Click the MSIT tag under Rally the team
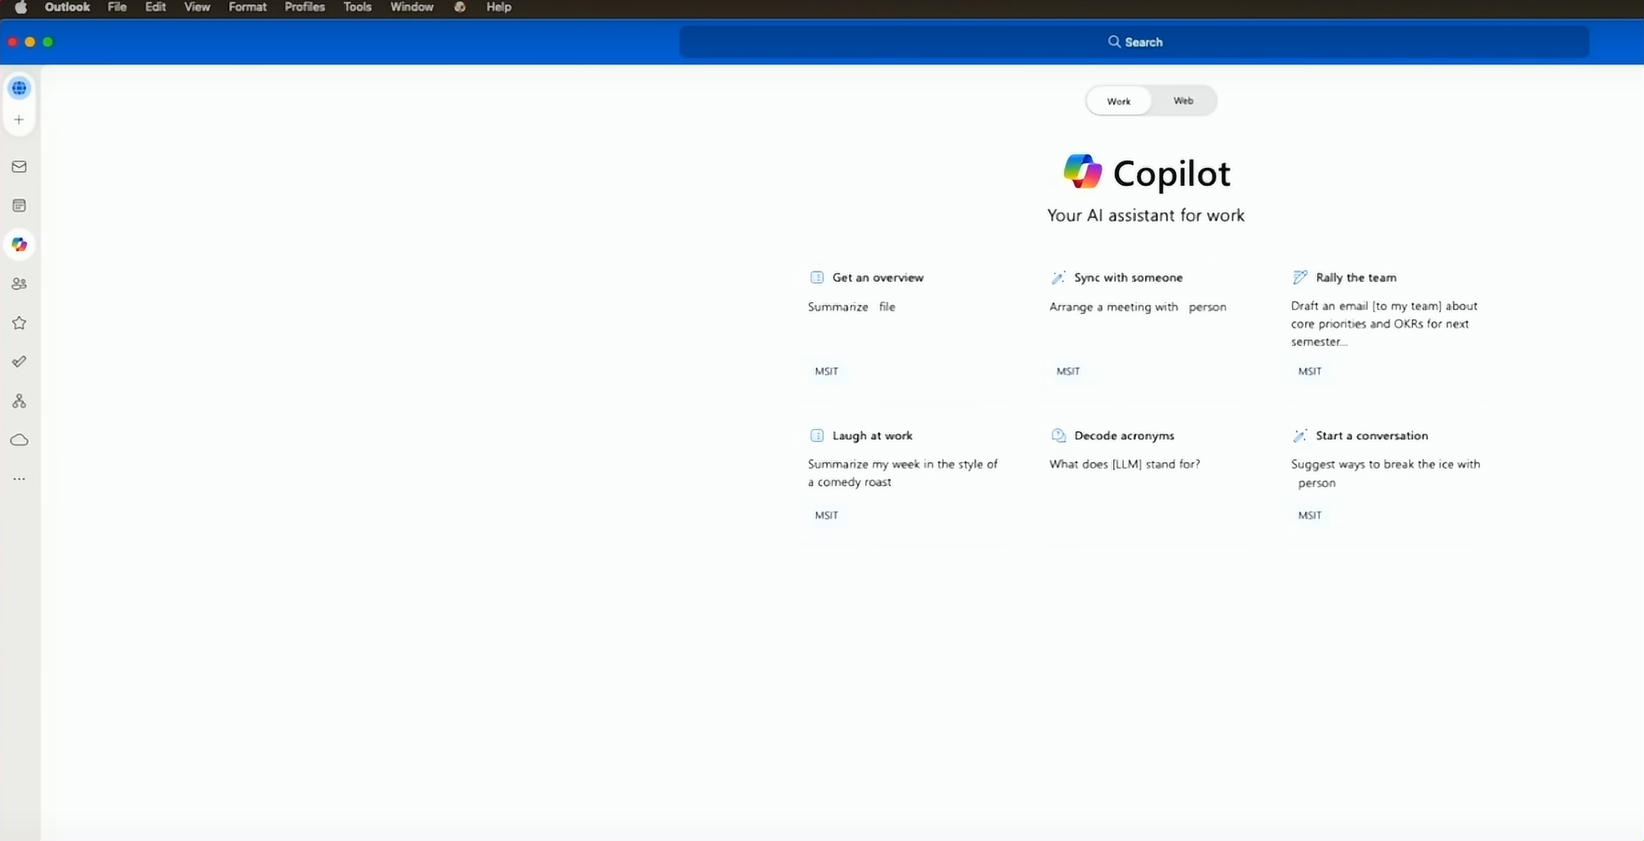 1310,371
